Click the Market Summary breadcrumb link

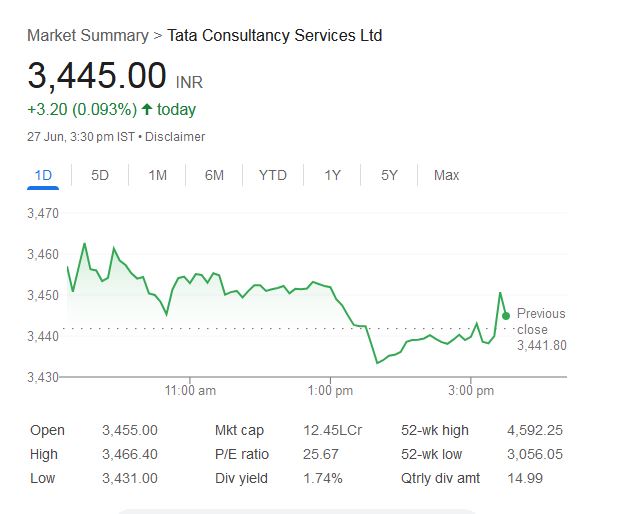tap(86, 36)
